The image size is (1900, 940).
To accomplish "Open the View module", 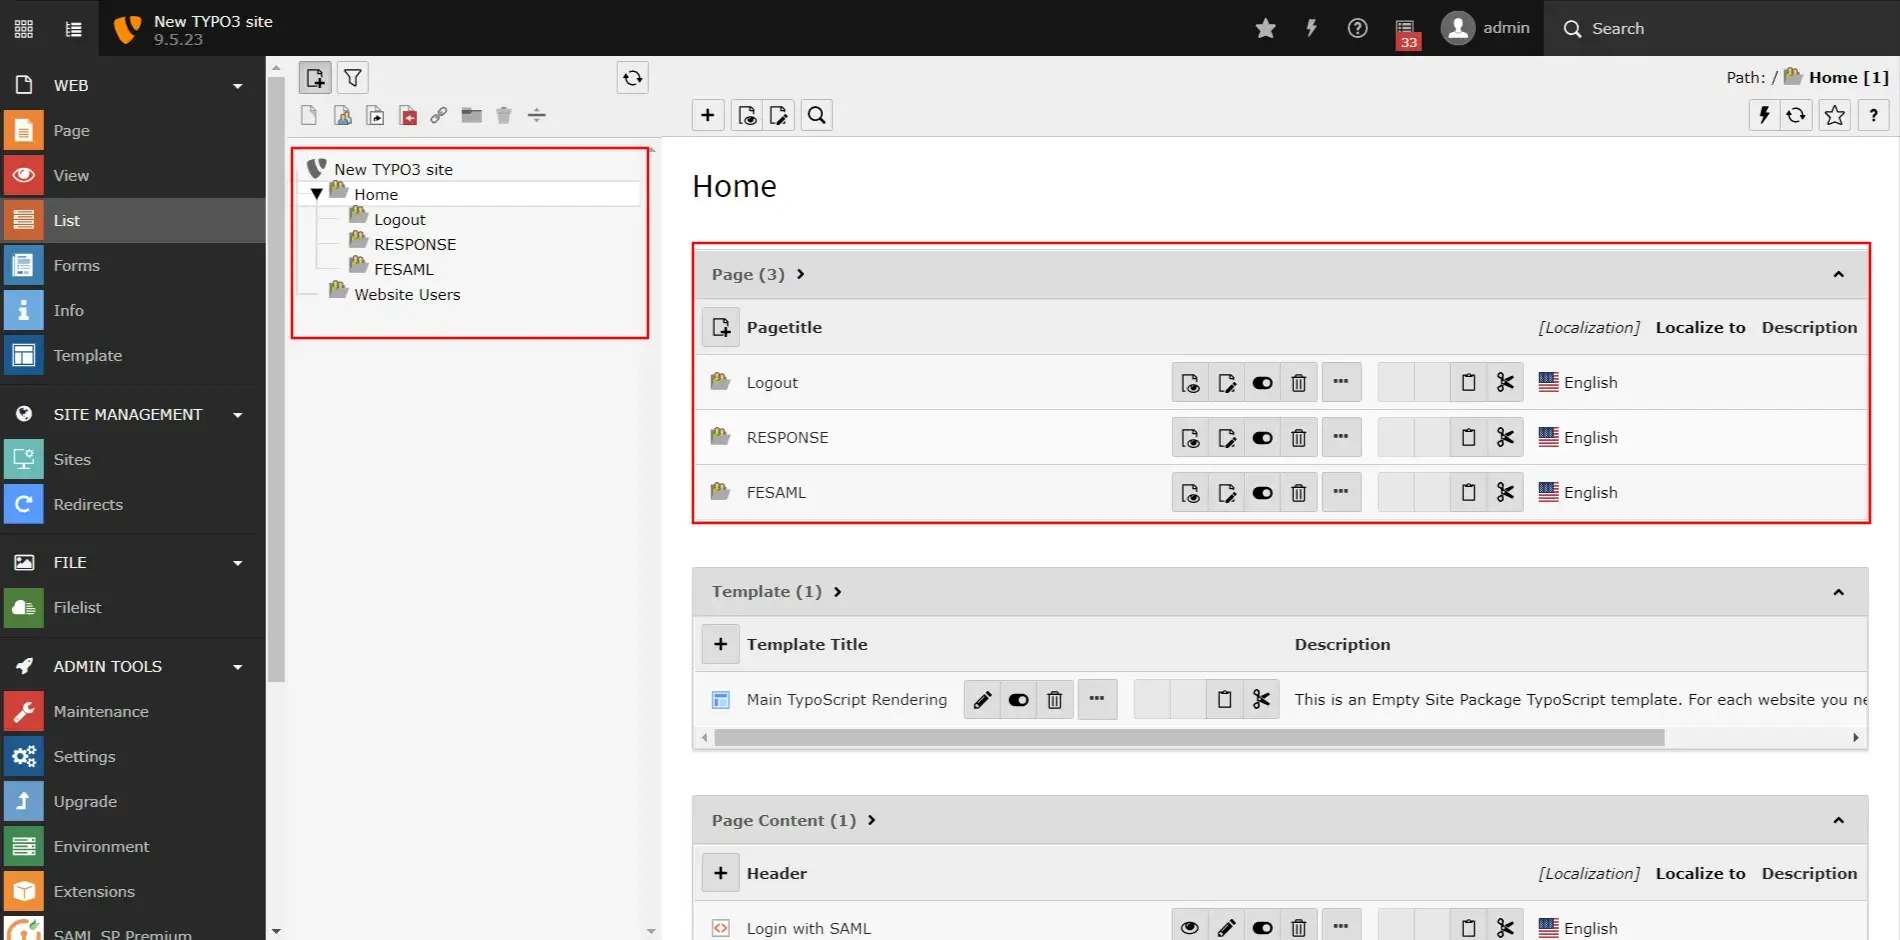I will (133, 175).
